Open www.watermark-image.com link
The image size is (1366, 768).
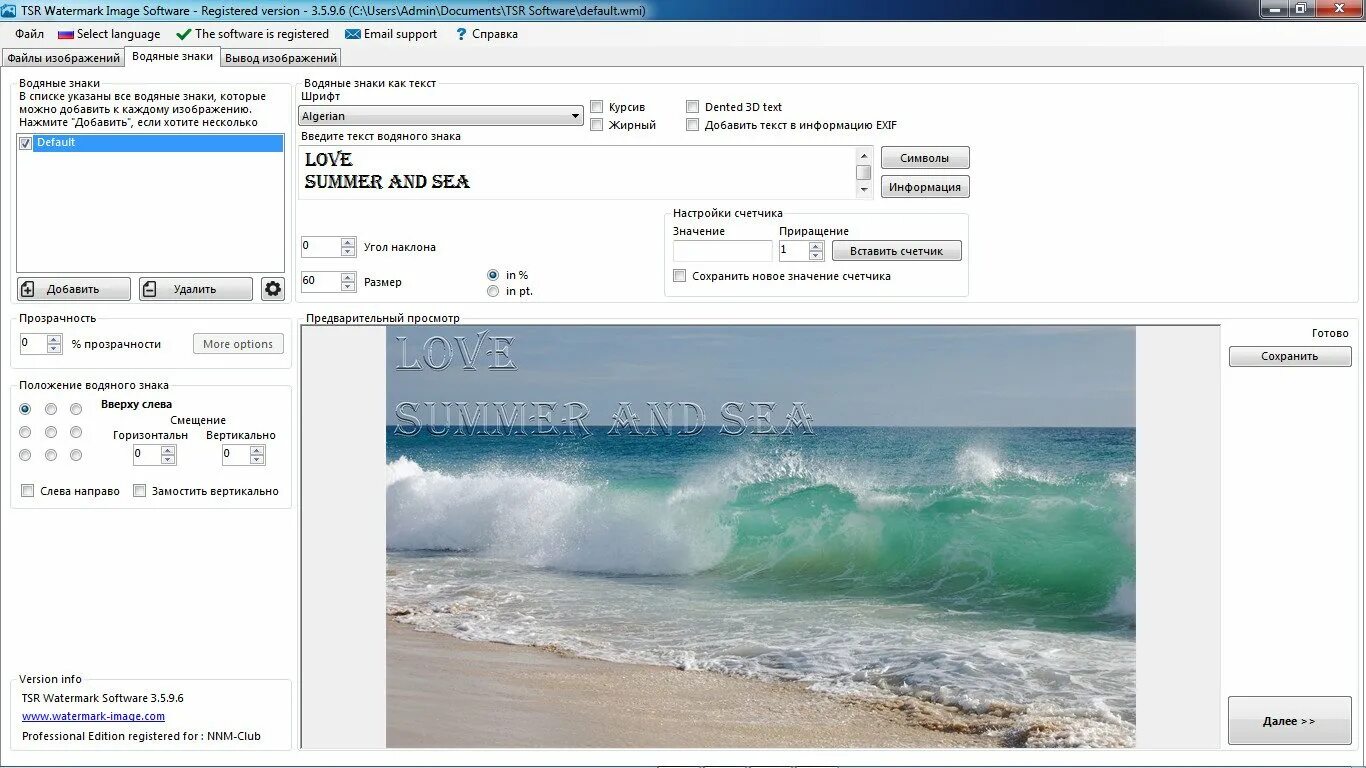[x=93, y=717]
